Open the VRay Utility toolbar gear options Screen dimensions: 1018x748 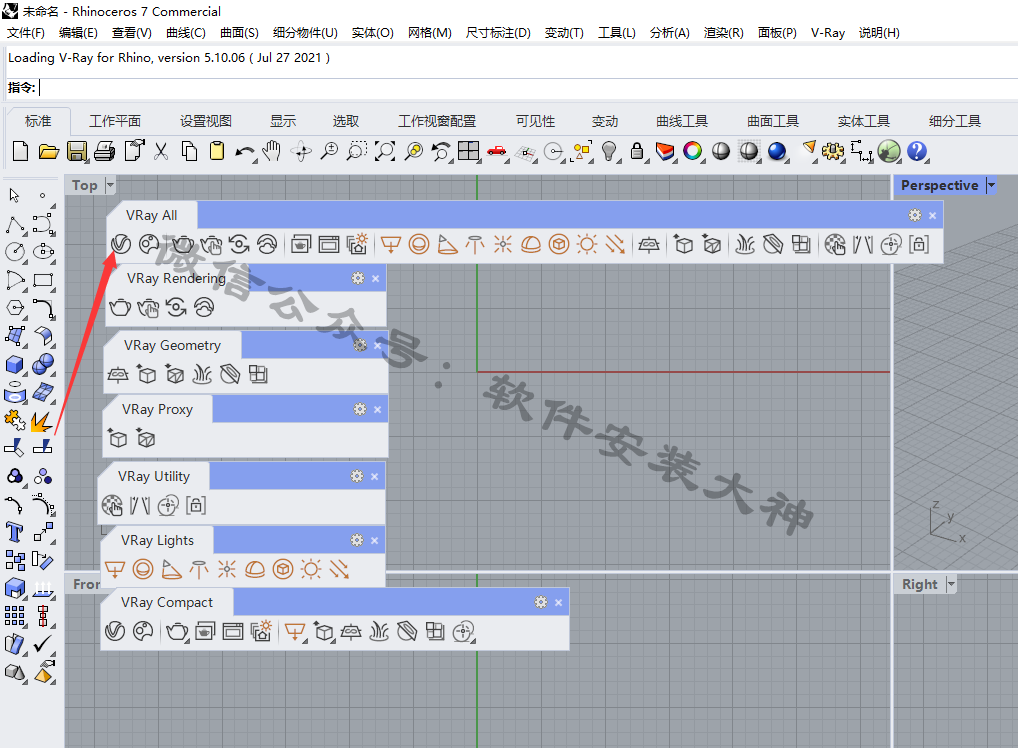point(357,476)
